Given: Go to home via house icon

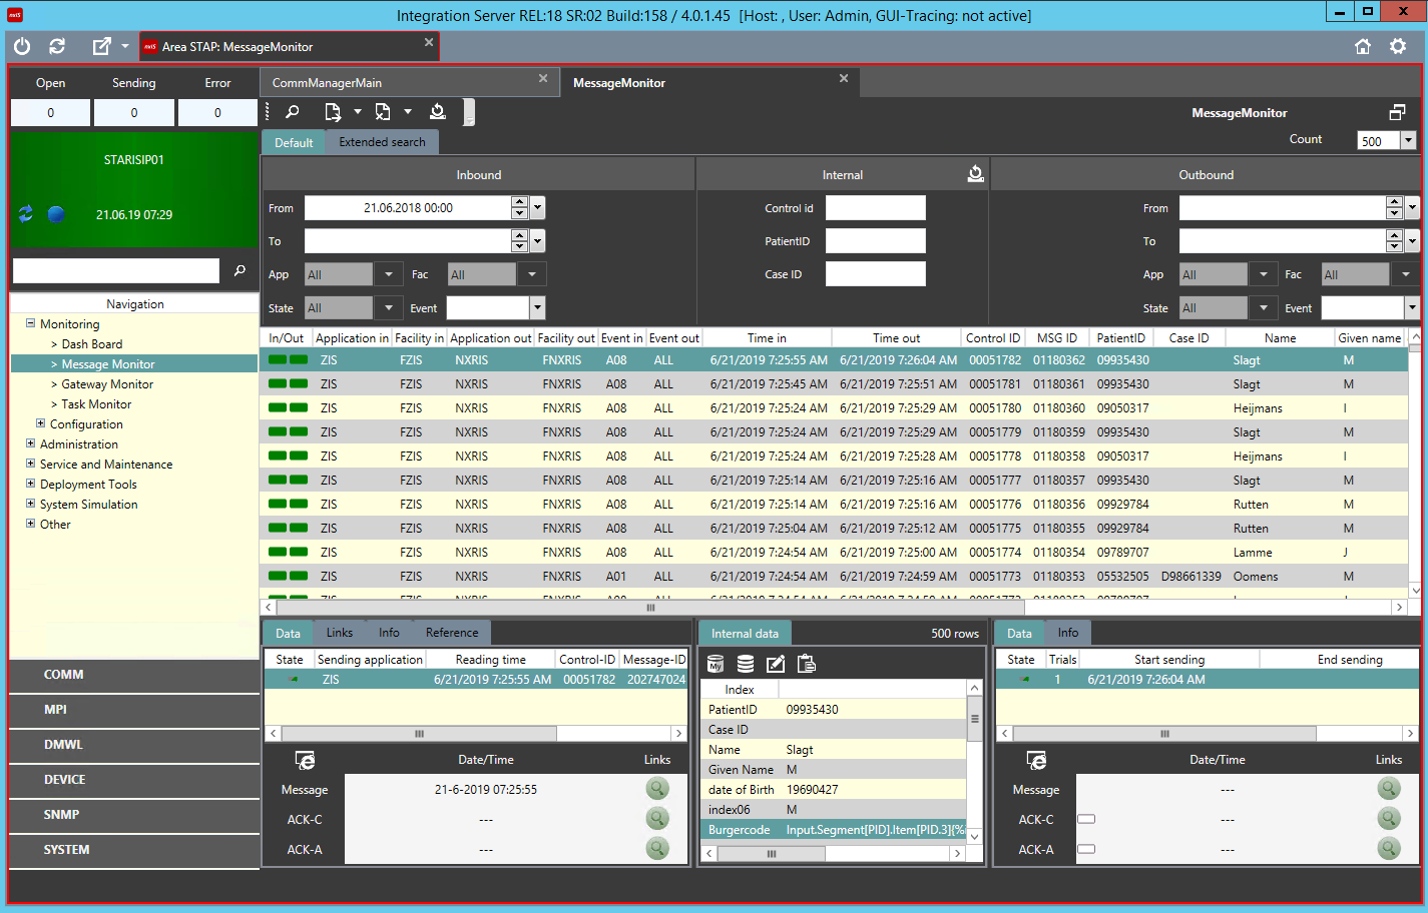Looking at the screenshot, I should [x=1362, y=46].
